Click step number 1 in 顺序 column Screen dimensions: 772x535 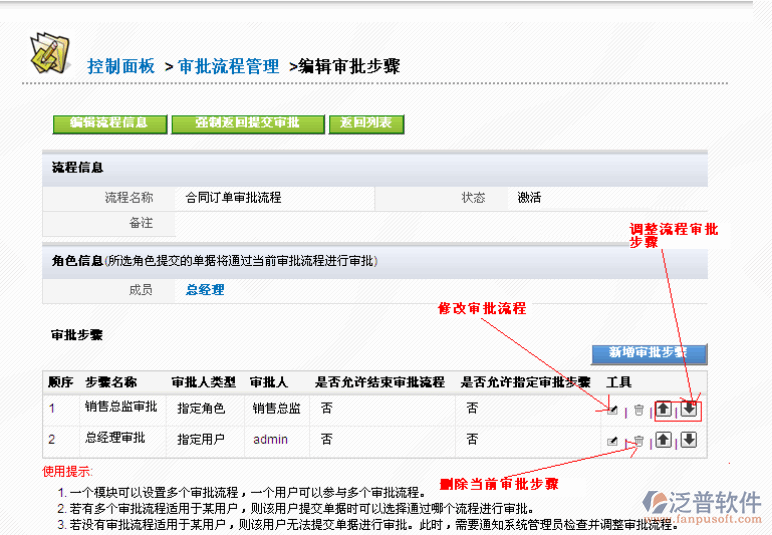pos(52,408)
